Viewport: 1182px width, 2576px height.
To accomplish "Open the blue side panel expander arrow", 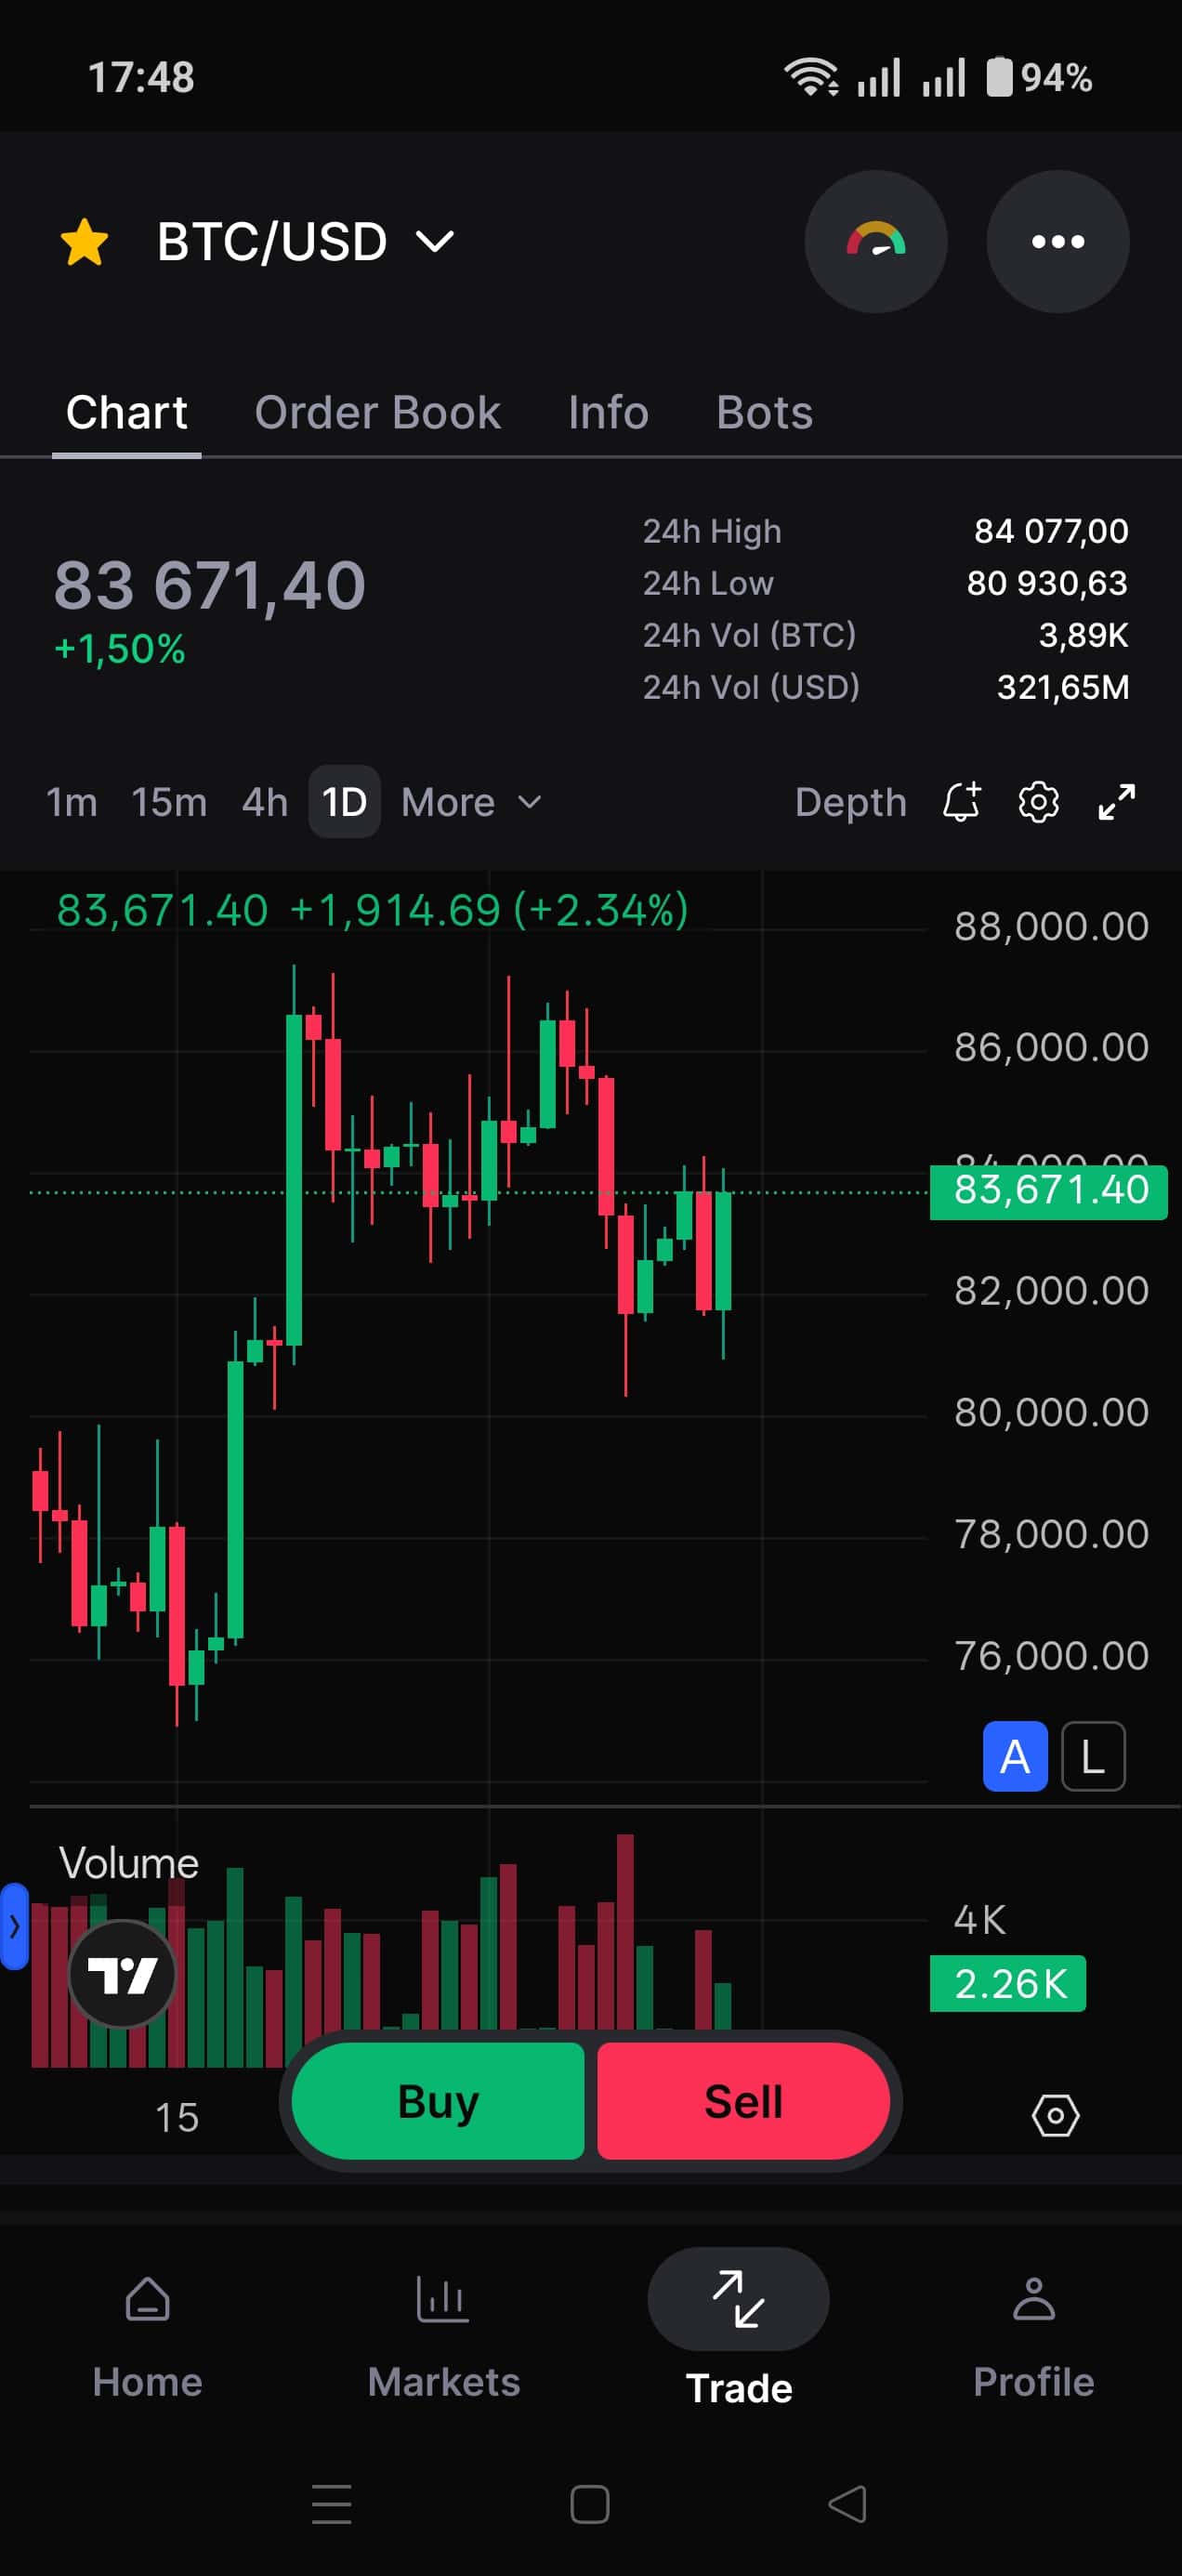I will 14,1926.
